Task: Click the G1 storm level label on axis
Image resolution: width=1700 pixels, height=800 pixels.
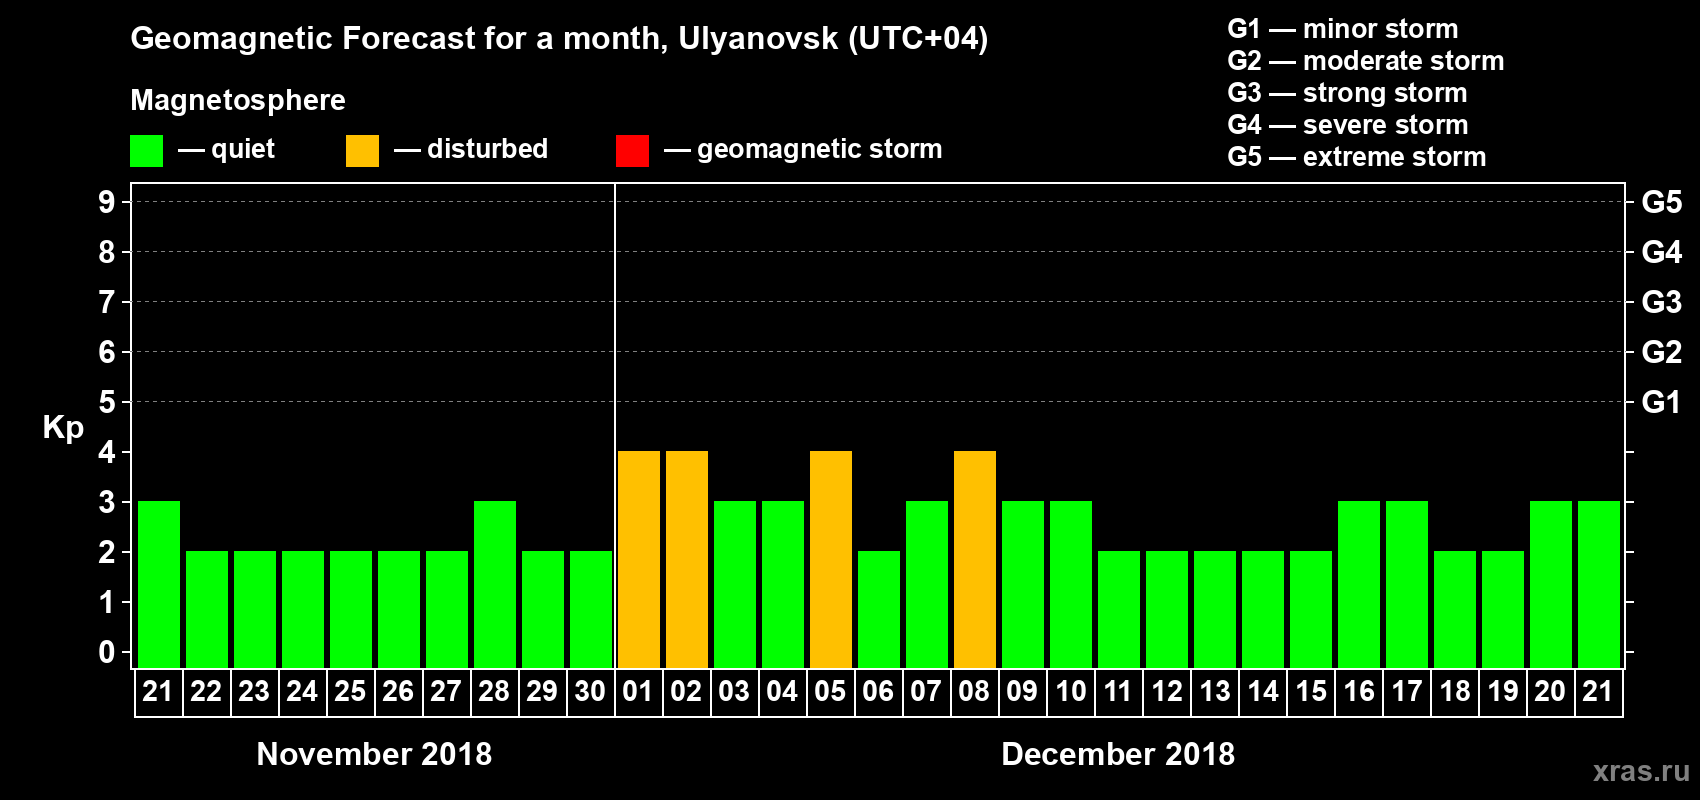Action: [x=1662, y=402]
